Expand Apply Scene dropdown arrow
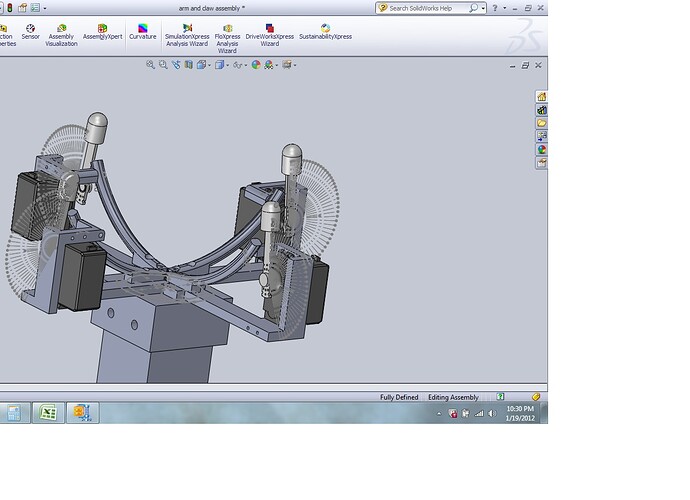 click(x=277, y=65)
